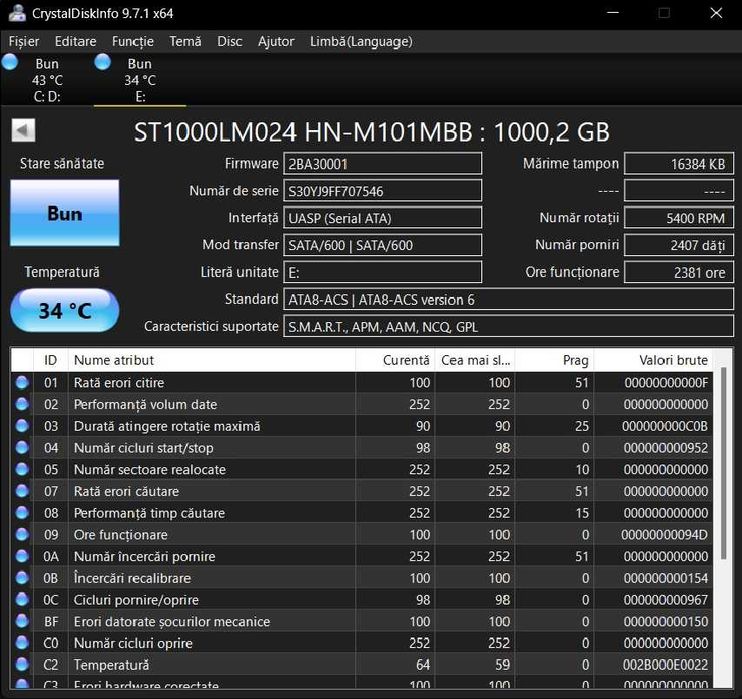Select raw value 00000000000F in row 01
The width and height of the screenshot is (742, 699).
point(666,382)
